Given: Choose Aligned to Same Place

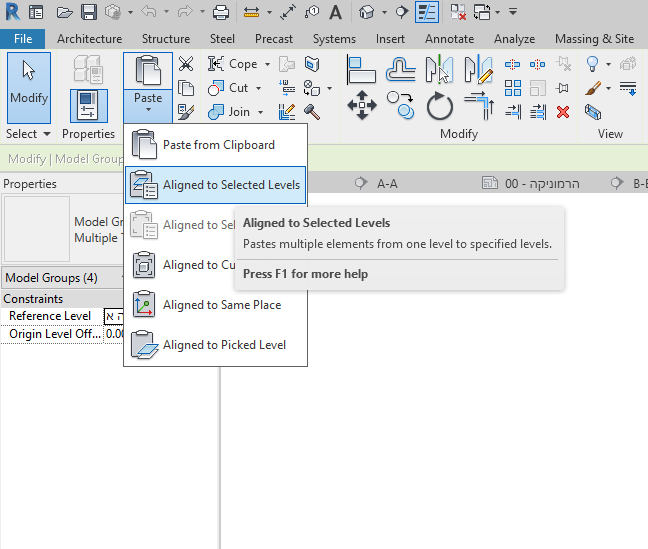Looking at the screenshot, I should [216, 305].
